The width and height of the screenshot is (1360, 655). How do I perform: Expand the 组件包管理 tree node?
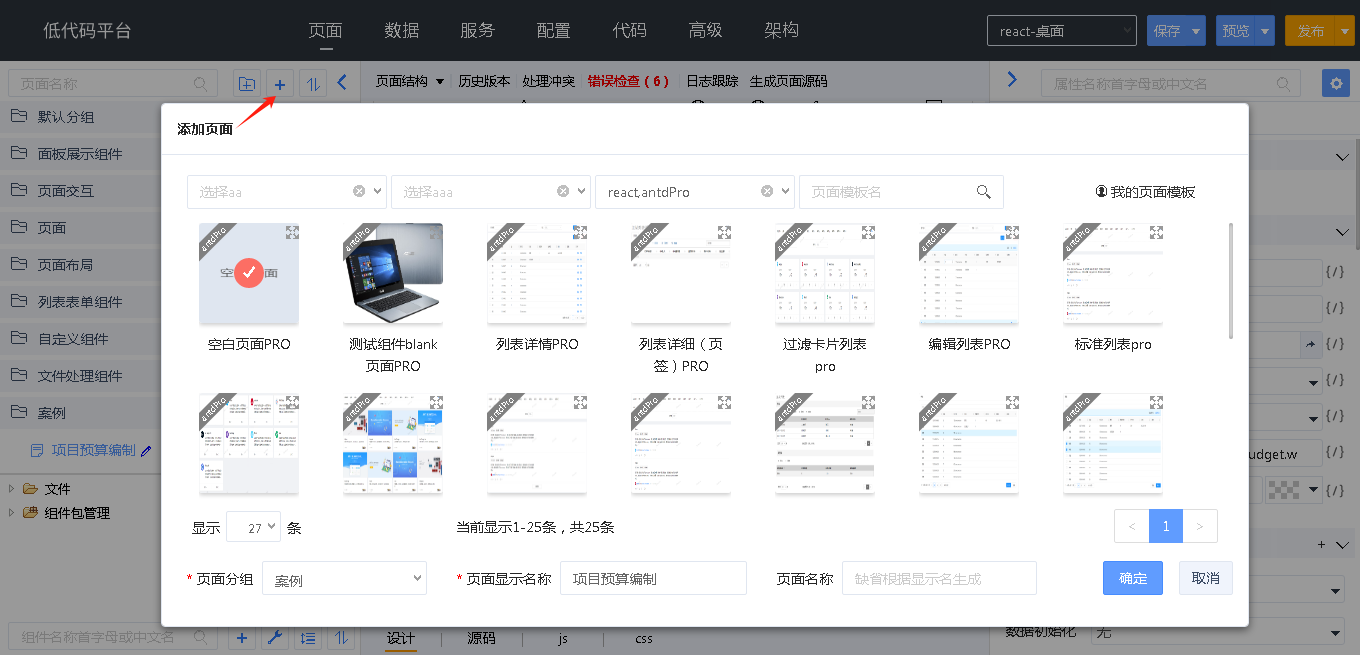pos(11,513)
